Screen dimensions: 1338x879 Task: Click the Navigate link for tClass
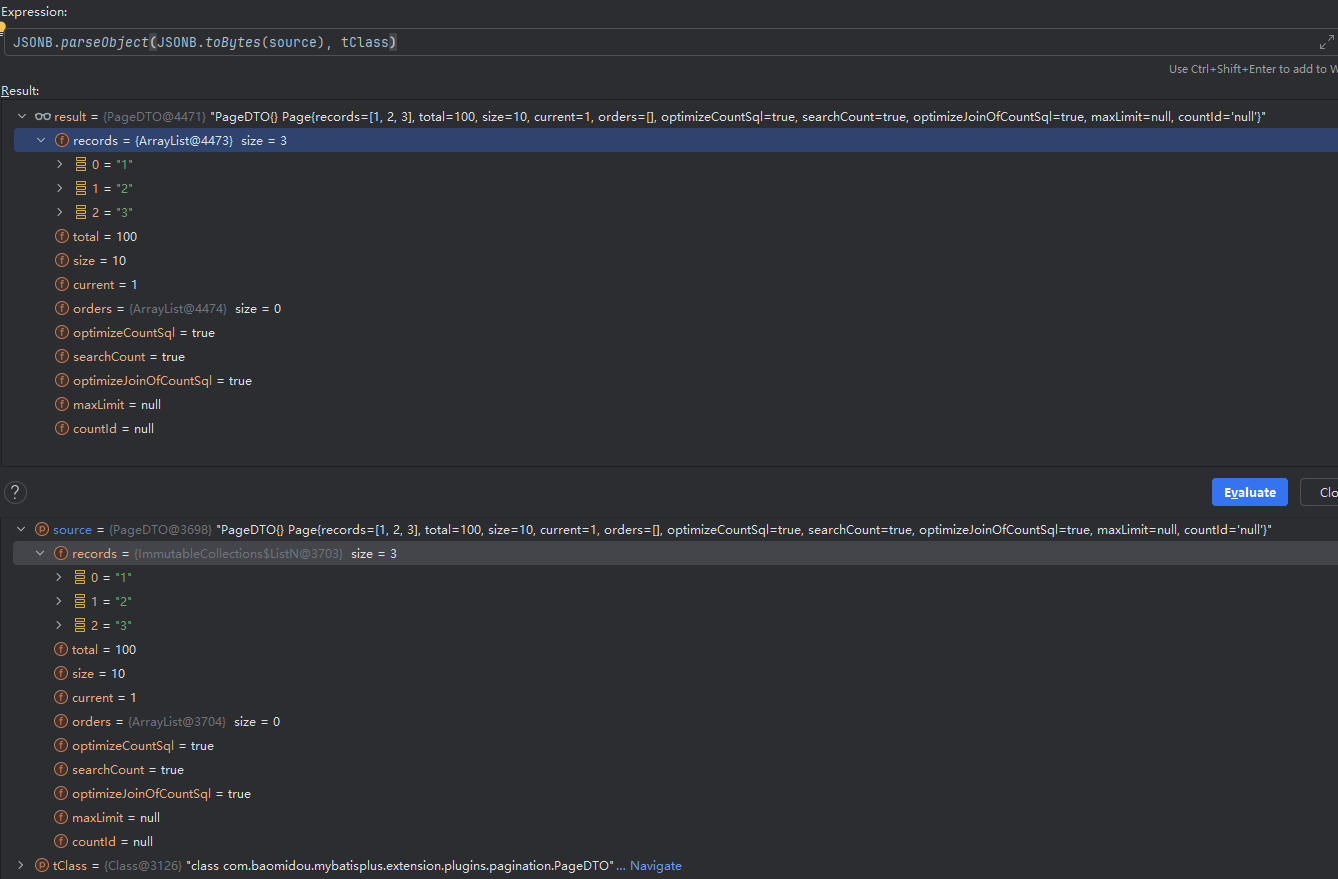(x=655, y=866)
